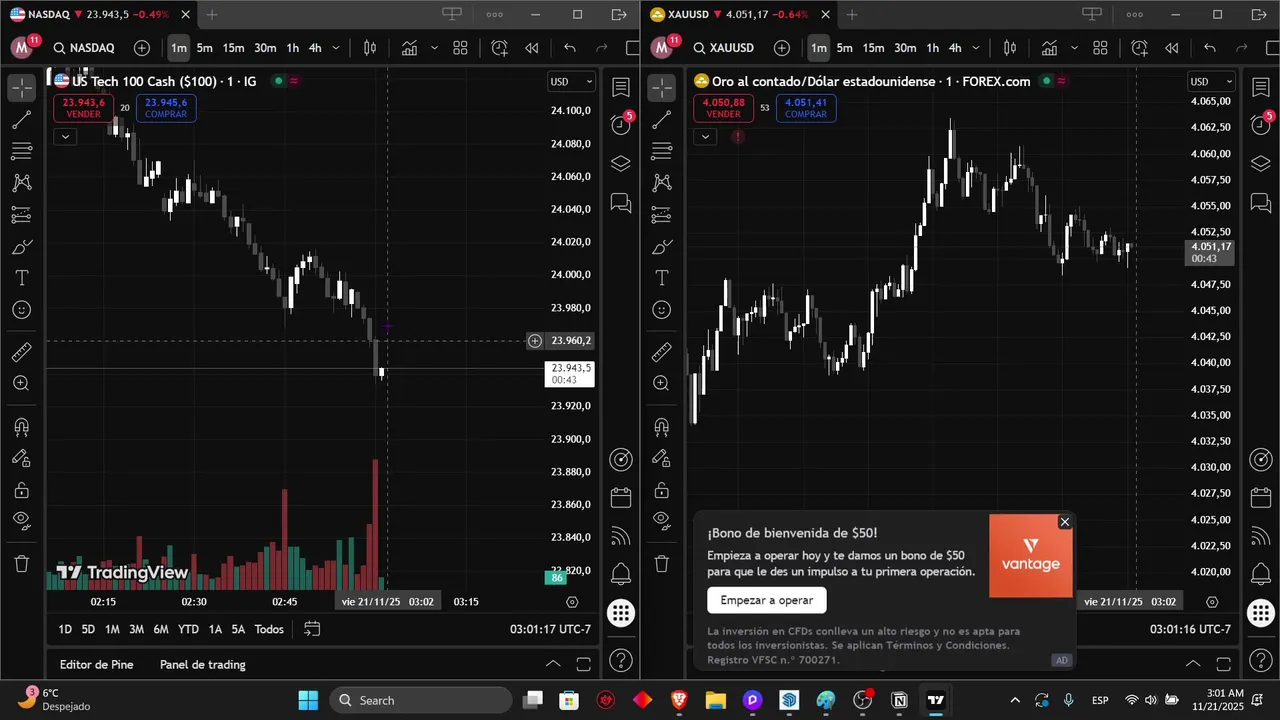Click the Vender button on NASDAQ chart

coord(83,108)
